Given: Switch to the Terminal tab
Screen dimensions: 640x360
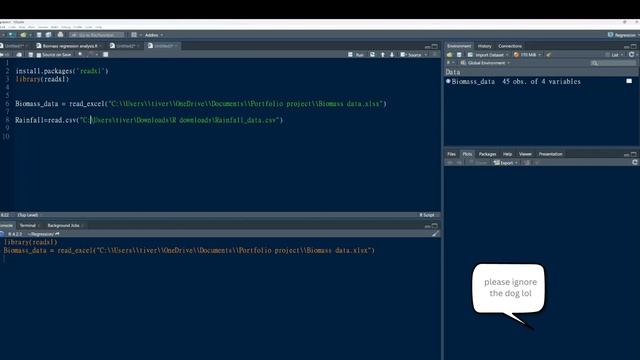Looking at the screenshot, I should coord(28,225).
